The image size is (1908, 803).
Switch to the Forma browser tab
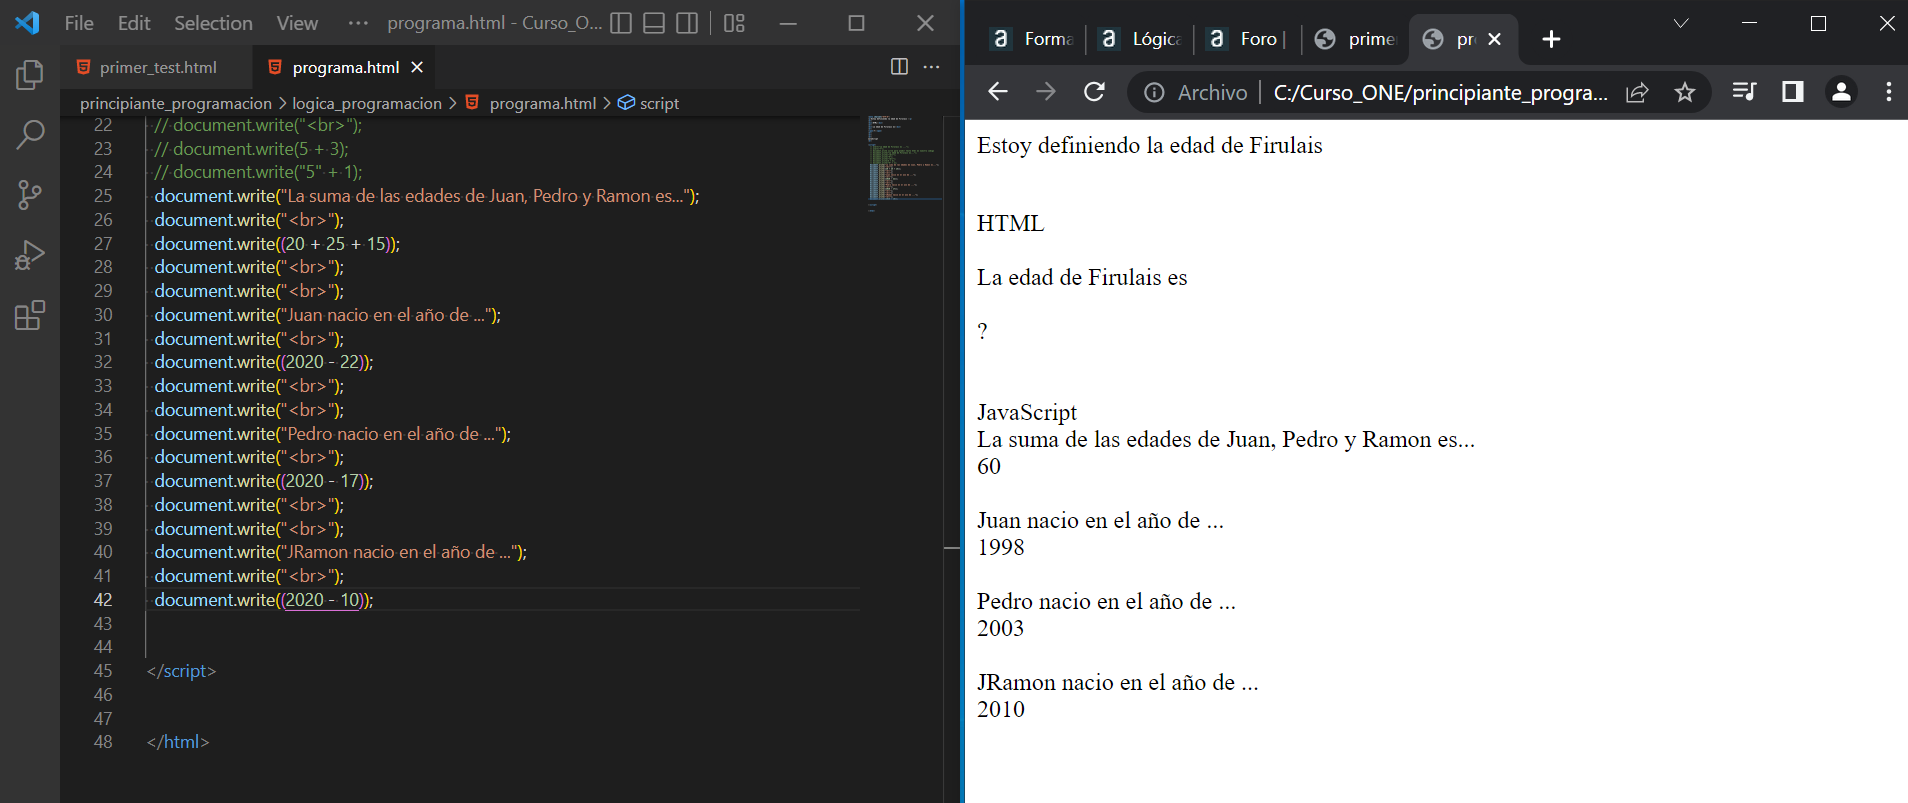click(1033, 39)
